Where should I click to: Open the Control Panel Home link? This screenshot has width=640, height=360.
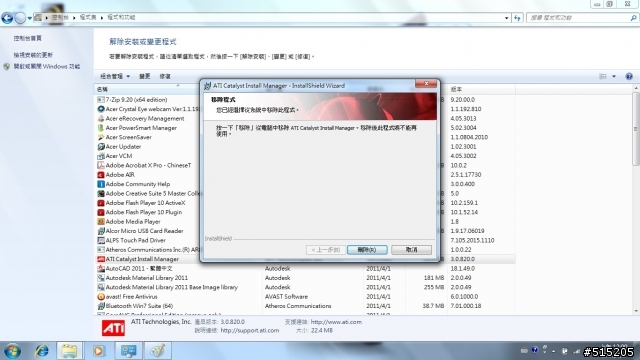point(27,38)
